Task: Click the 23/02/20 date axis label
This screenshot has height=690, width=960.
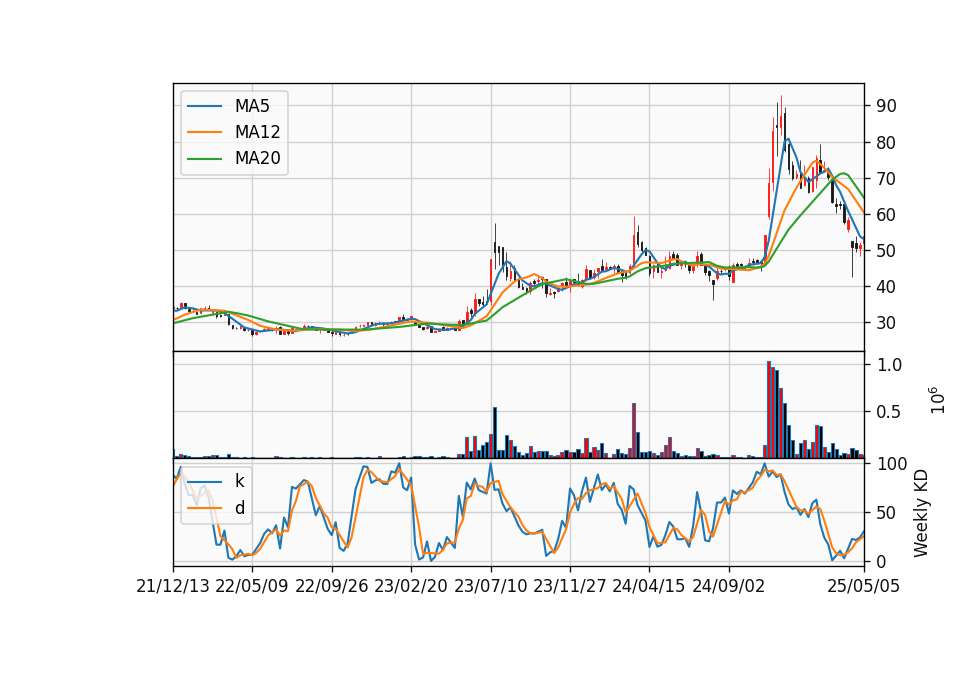Action: (x=411, y=586)
